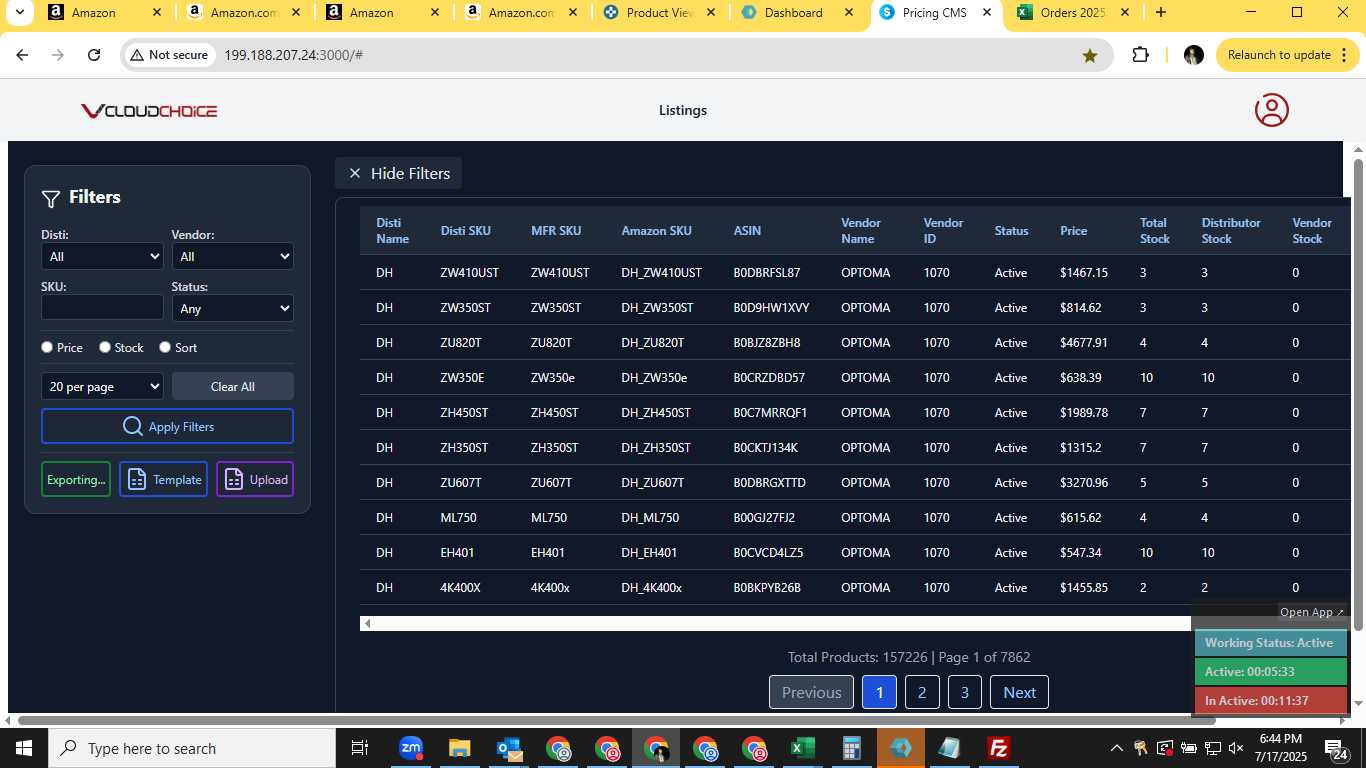The height and width of the screenshot is (768, 1366).
Task: Select the Stock radio button
Action: pos(105,347)
